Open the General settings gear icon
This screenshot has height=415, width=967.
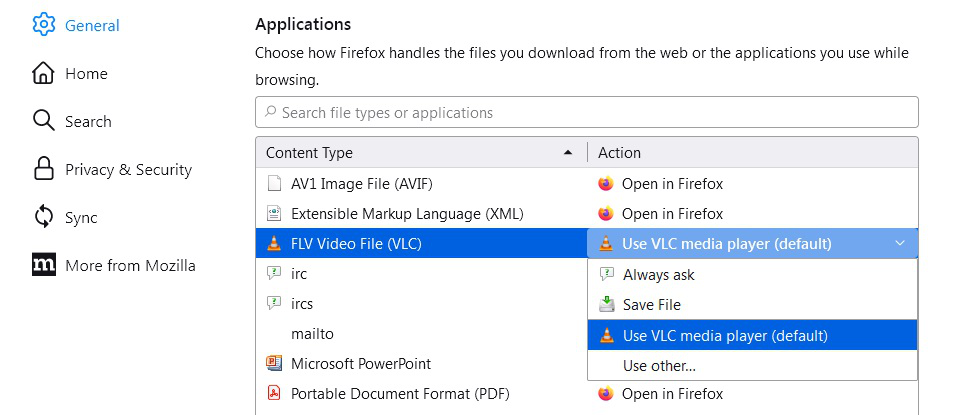pyautogui.click(x=43, y=25)
